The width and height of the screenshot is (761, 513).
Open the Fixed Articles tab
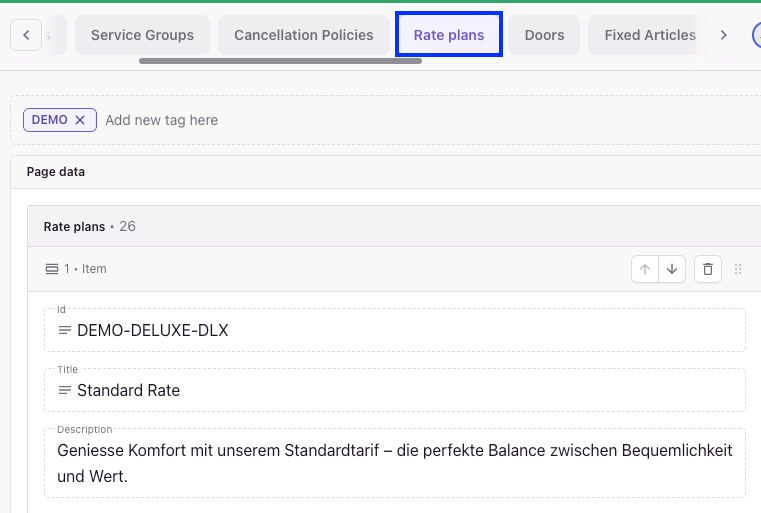point(650,35)
